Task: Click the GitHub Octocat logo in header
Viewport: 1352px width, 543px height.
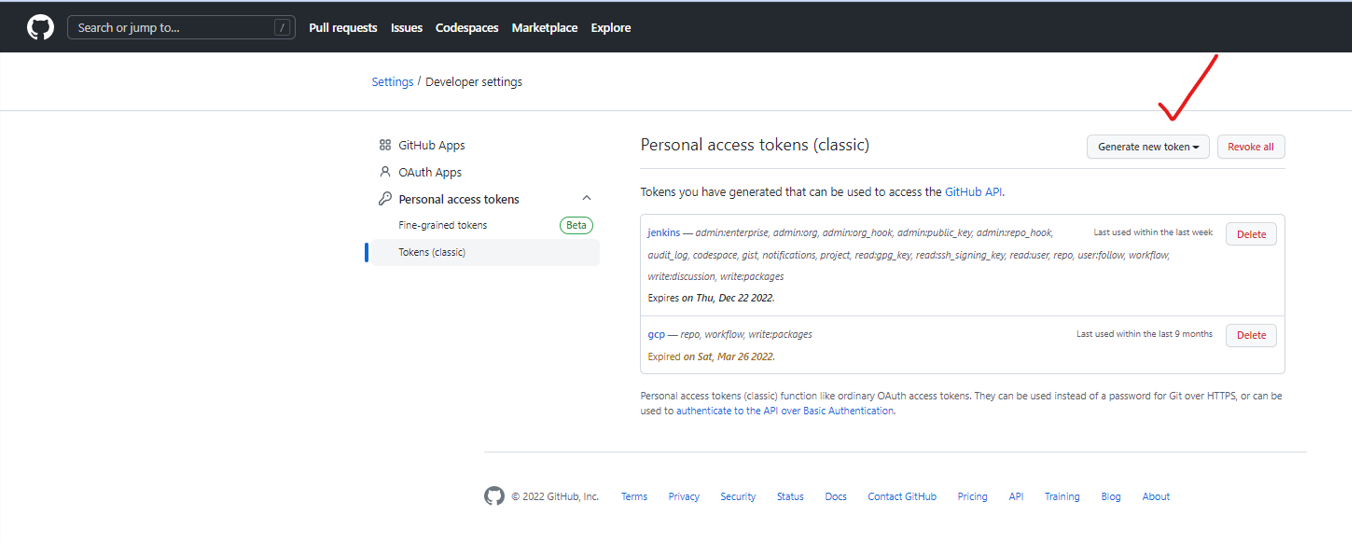Action: (x=40, y=28)
